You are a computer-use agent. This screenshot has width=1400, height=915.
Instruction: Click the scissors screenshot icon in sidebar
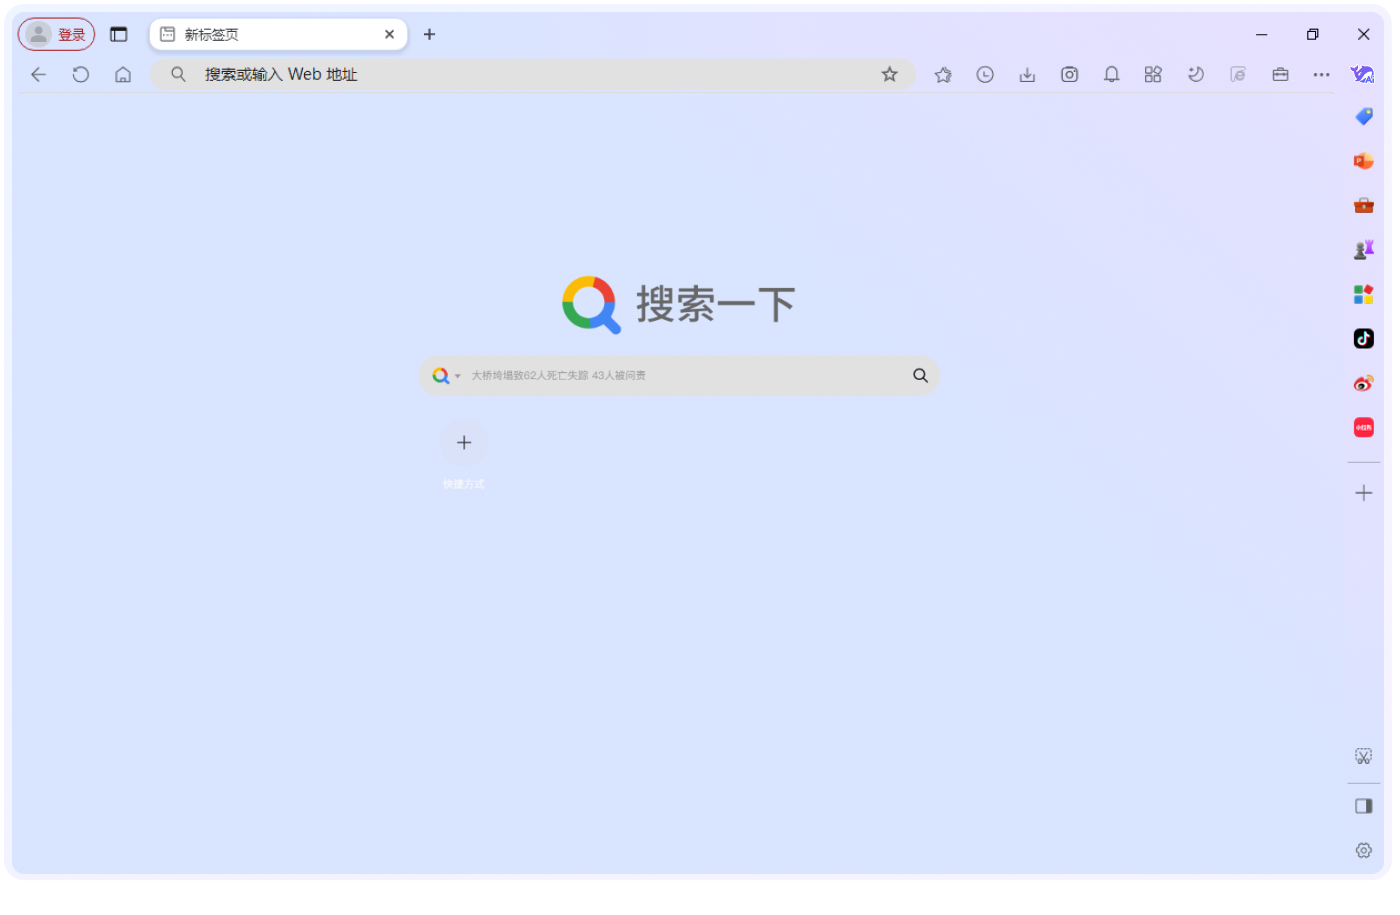tap(1364, 756)
